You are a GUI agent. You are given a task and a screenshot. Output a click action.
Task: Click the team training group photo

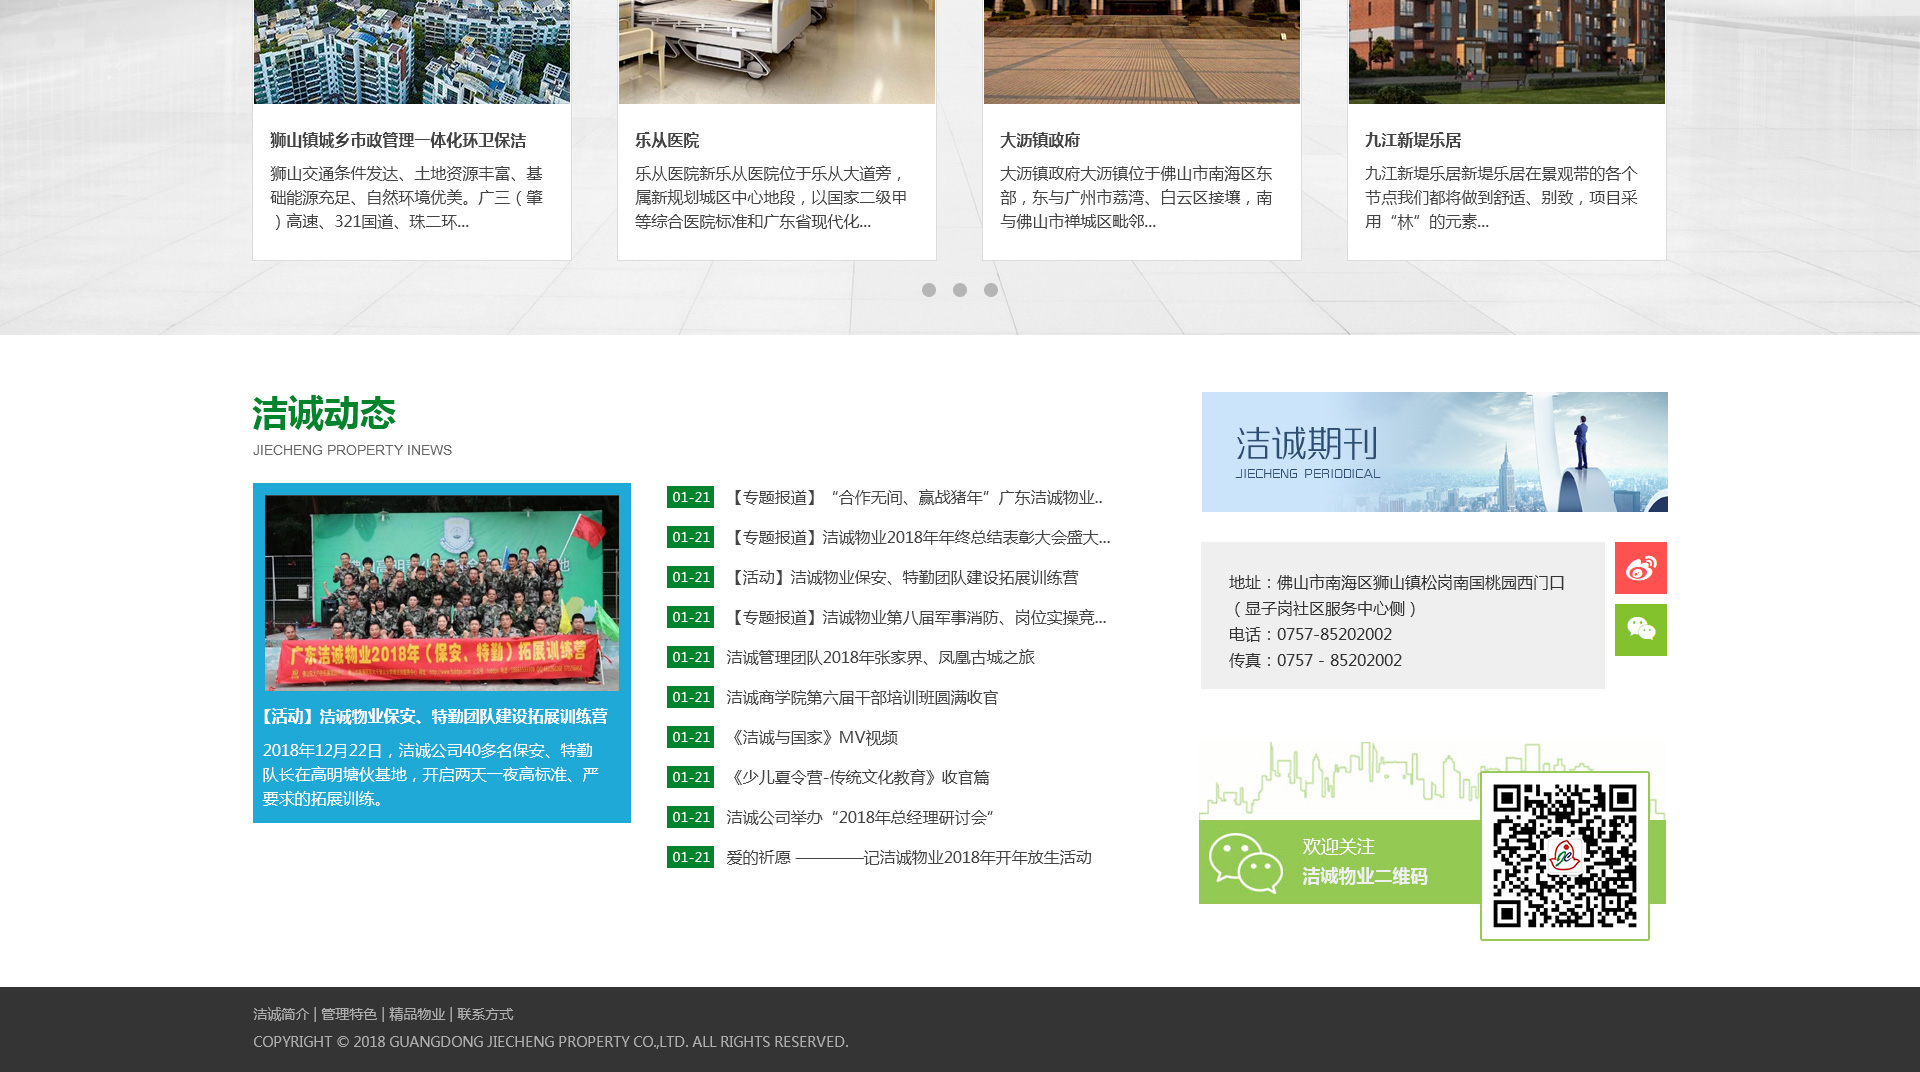point(442,592)
